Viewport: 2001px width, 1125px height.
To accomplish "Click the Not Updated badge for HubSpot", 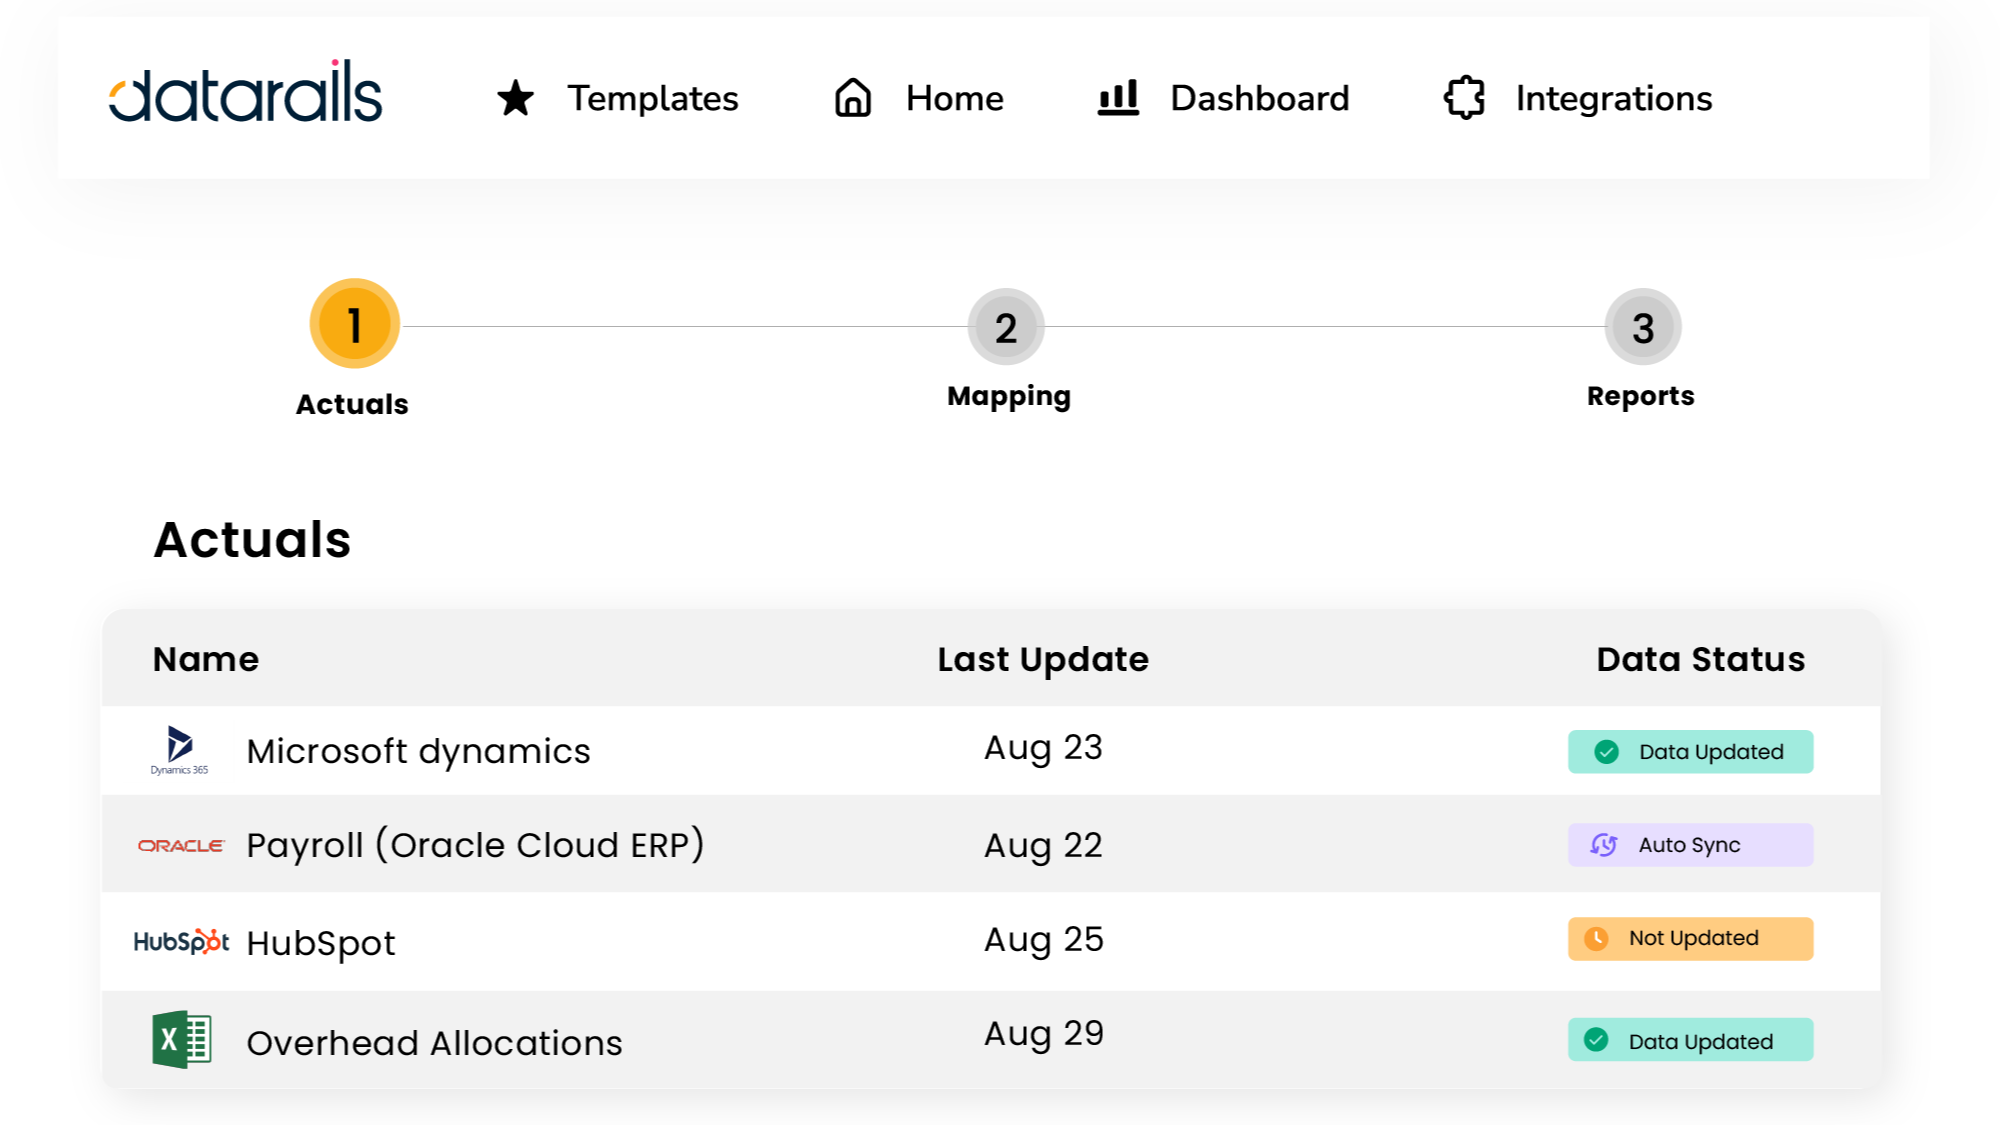I will click(1690, 938).
